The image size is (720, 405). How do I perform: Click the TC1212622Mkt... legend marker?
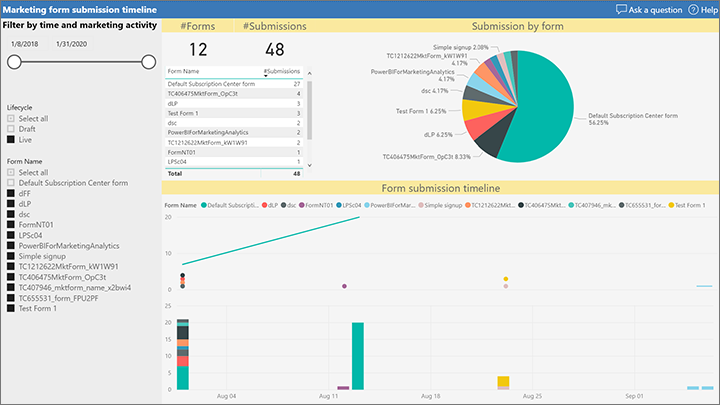coord(468,205)
